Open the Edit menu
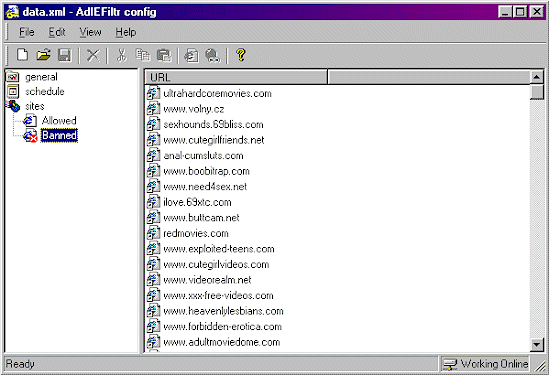This screenshot has height=376, width=550. click(57, 32)
